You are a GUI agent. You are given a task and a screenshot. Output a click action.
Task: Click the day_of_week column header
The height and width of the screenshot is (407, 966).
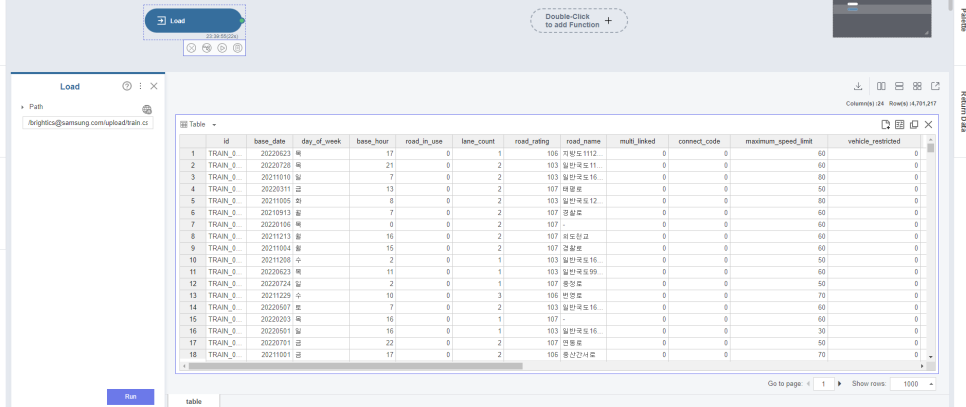(x=321, y=142)
